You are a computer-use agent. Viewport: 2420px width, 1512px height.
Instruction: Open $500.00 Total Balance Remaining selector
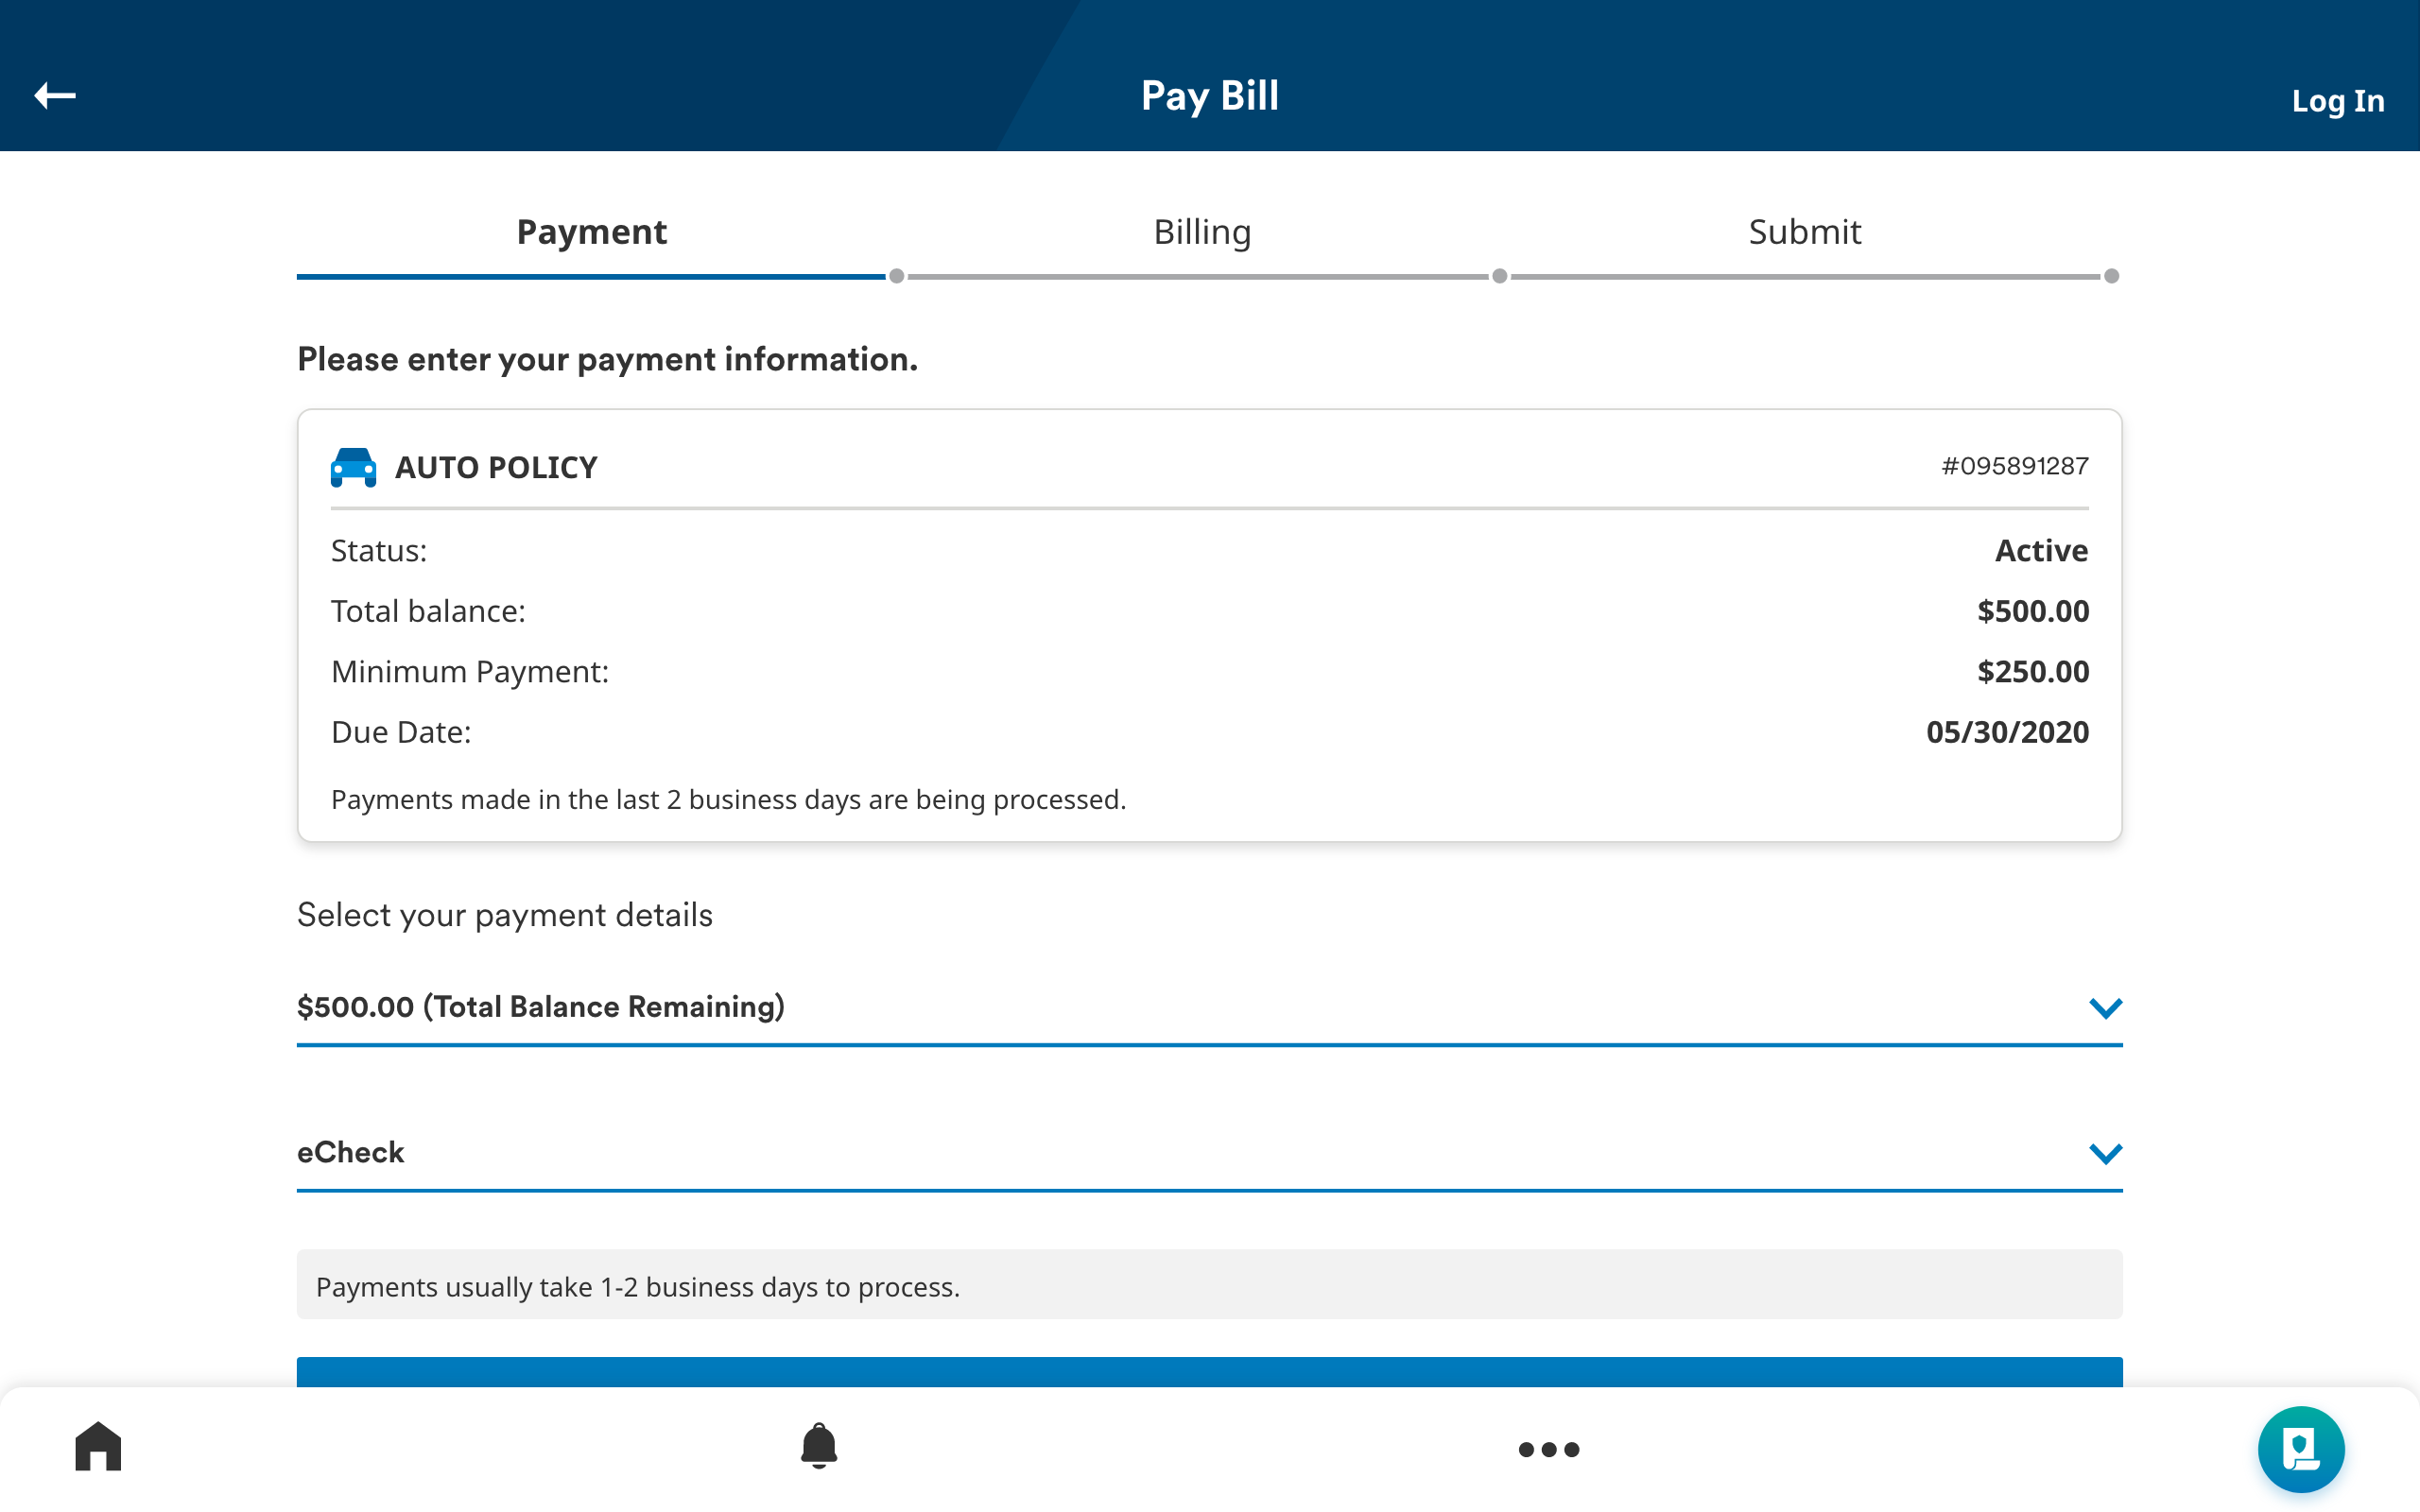(1209, 1008)
